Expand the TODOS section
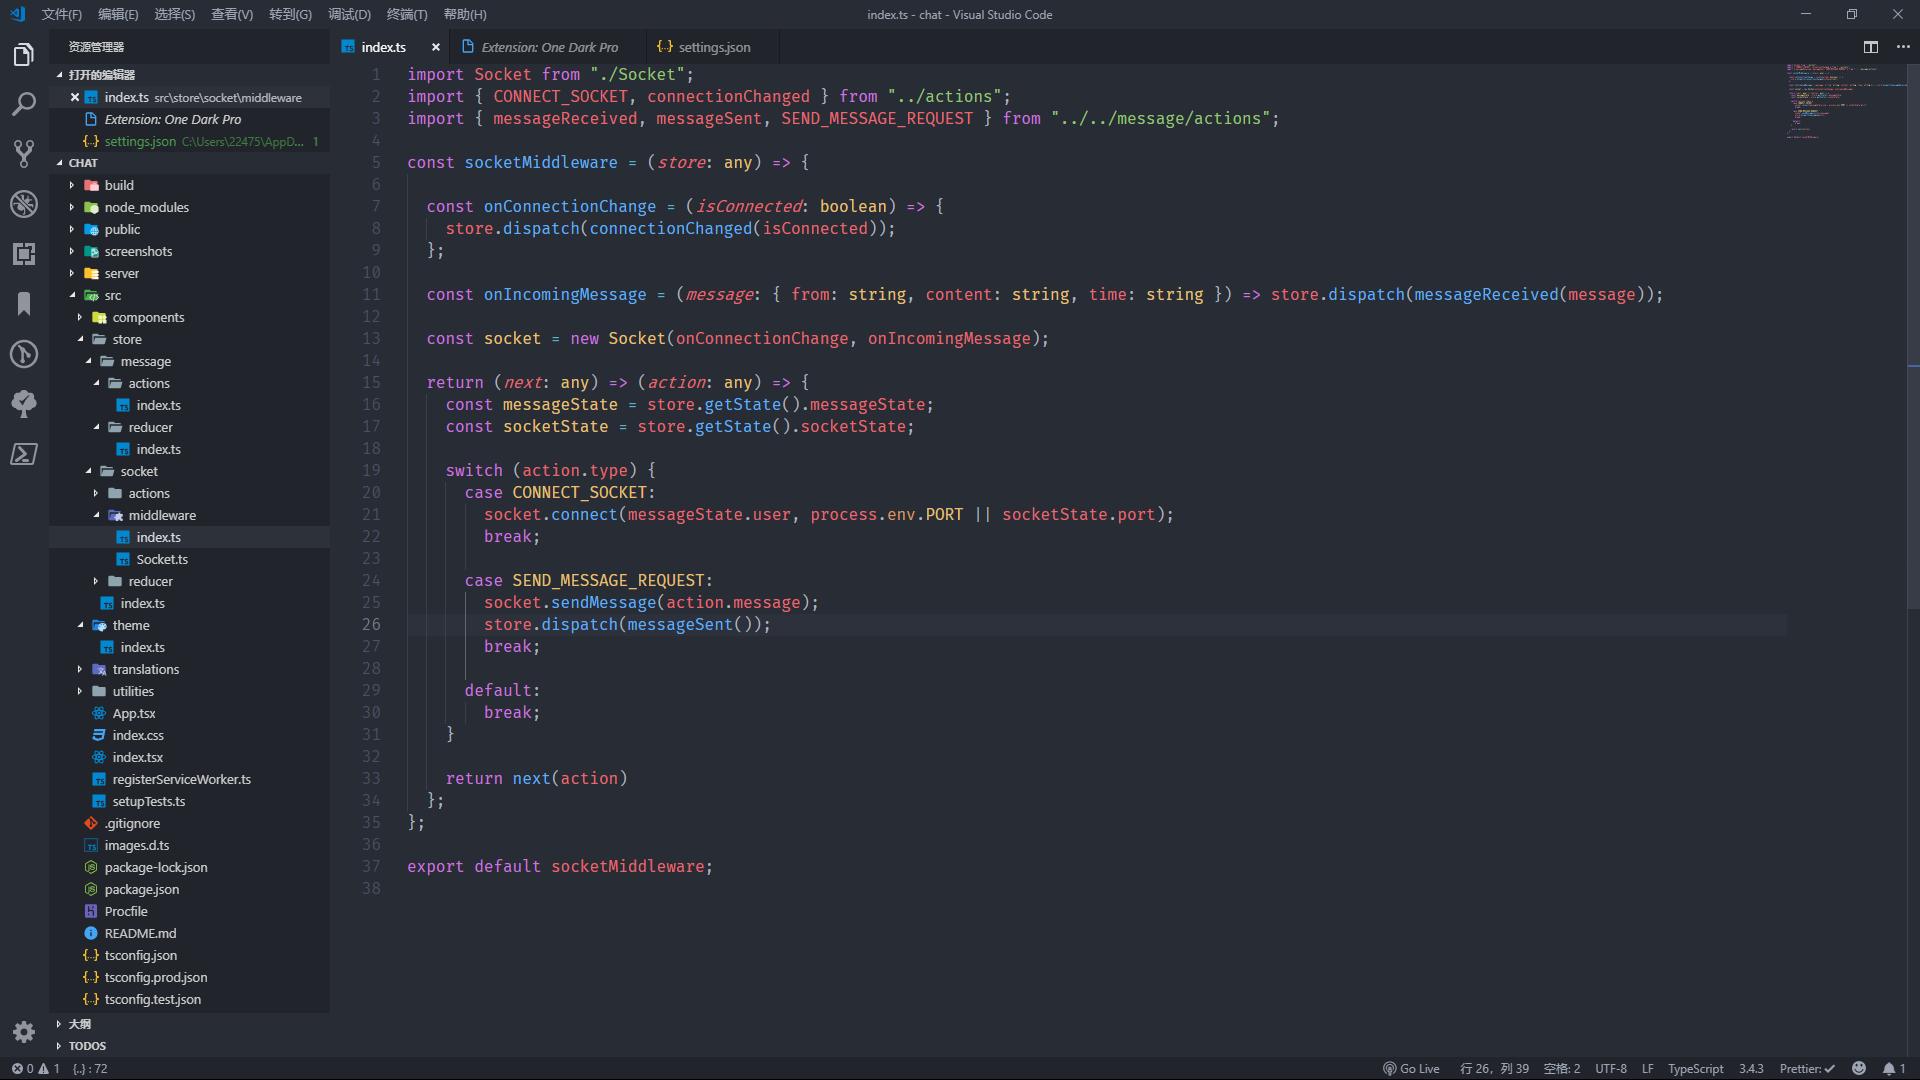Viewport: 1920px width, 1080px height. click(87, 1045)
